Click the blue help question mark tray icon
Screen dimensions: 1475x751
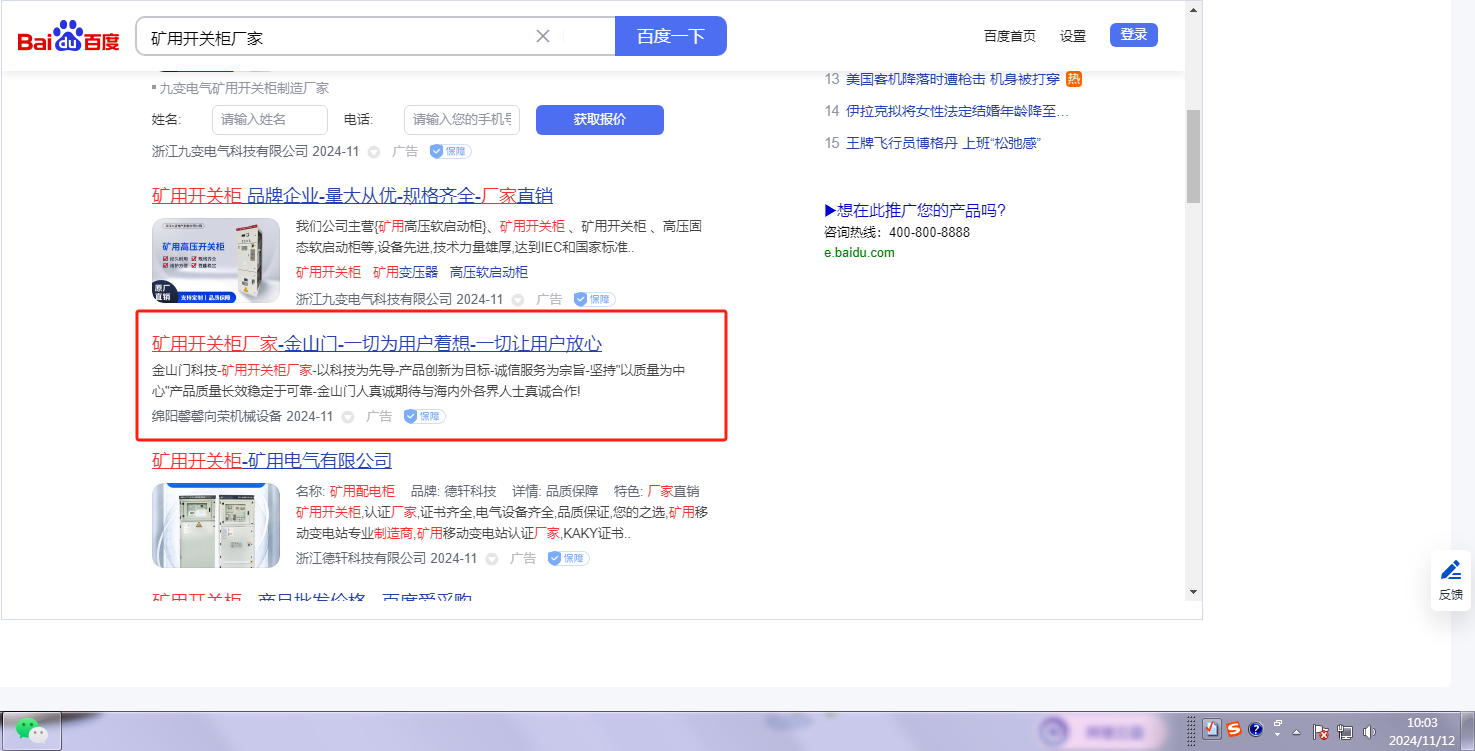pos(1256,729)
